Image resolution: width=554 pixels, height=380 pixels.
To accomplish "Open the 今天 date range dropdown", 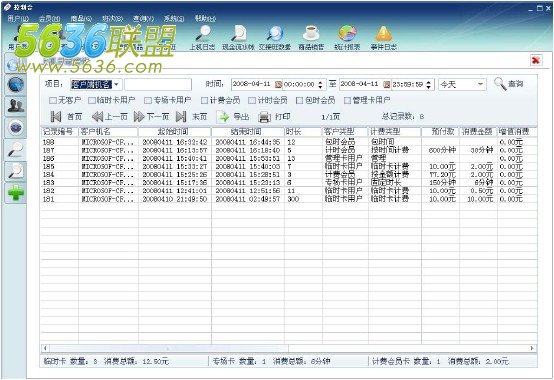I will tap(480, 84).
